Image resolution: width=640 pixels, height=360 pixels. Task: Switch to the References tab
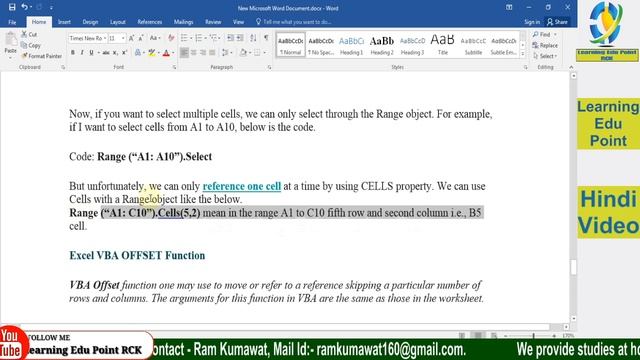(x=150, y=22)
